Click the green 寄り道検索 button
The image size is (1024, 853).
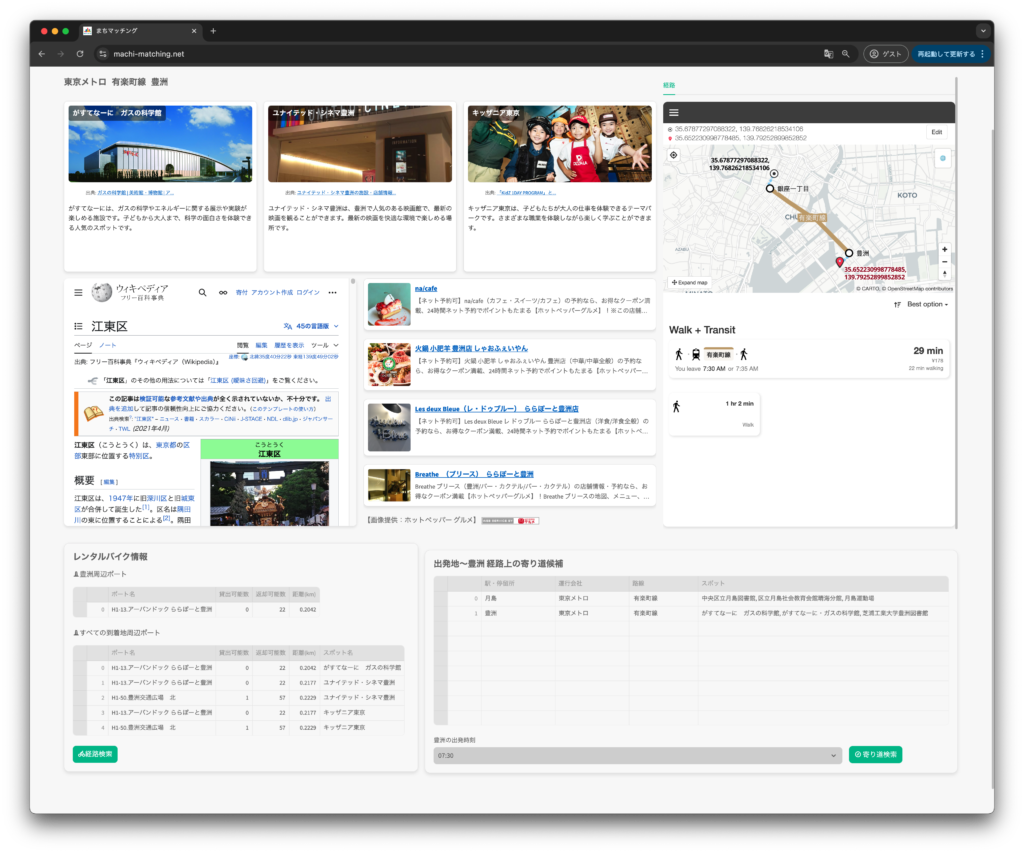click(x=875, y=754)
